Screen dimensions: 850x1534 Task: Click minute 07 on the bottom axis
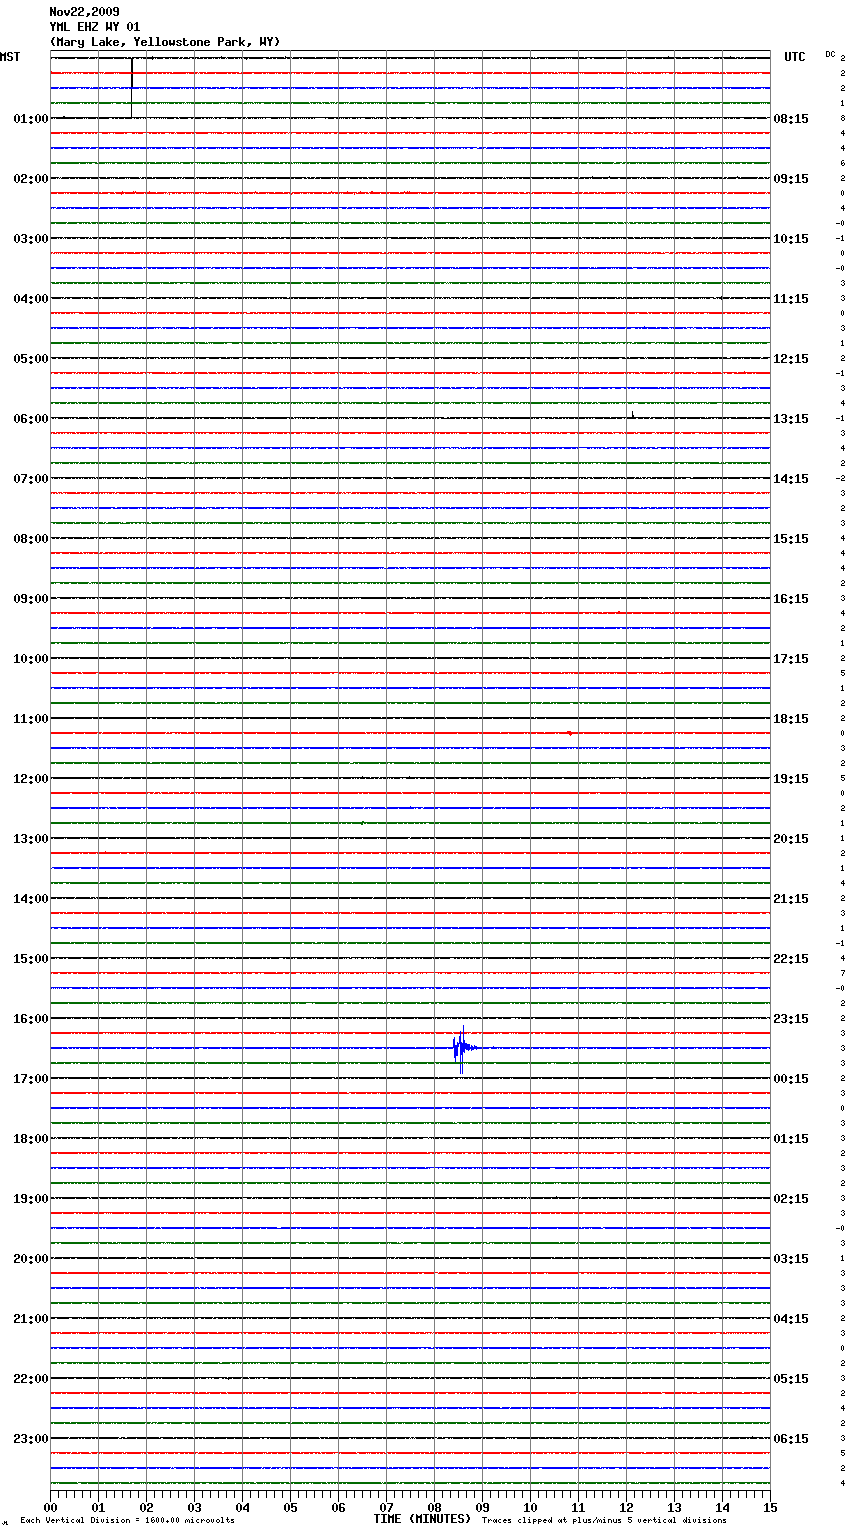click(x=386, y=1507)
